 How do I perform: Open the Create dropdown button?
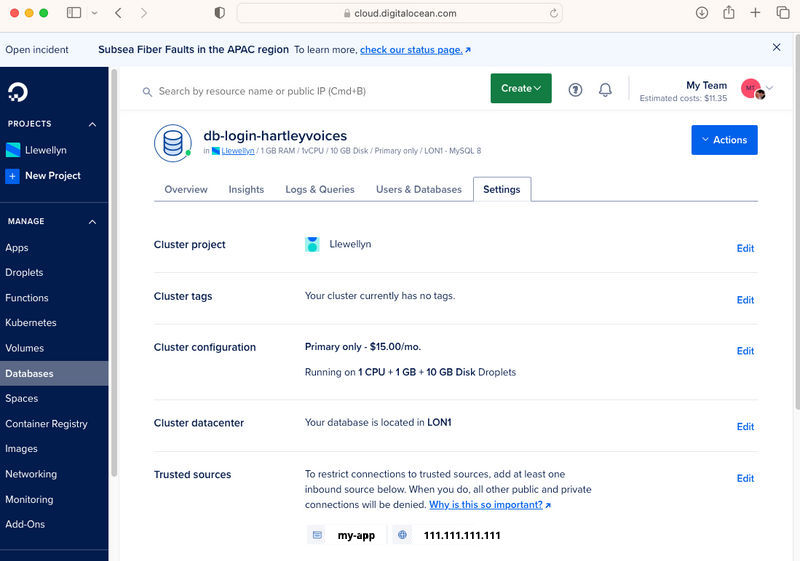(x=521, y=88)
